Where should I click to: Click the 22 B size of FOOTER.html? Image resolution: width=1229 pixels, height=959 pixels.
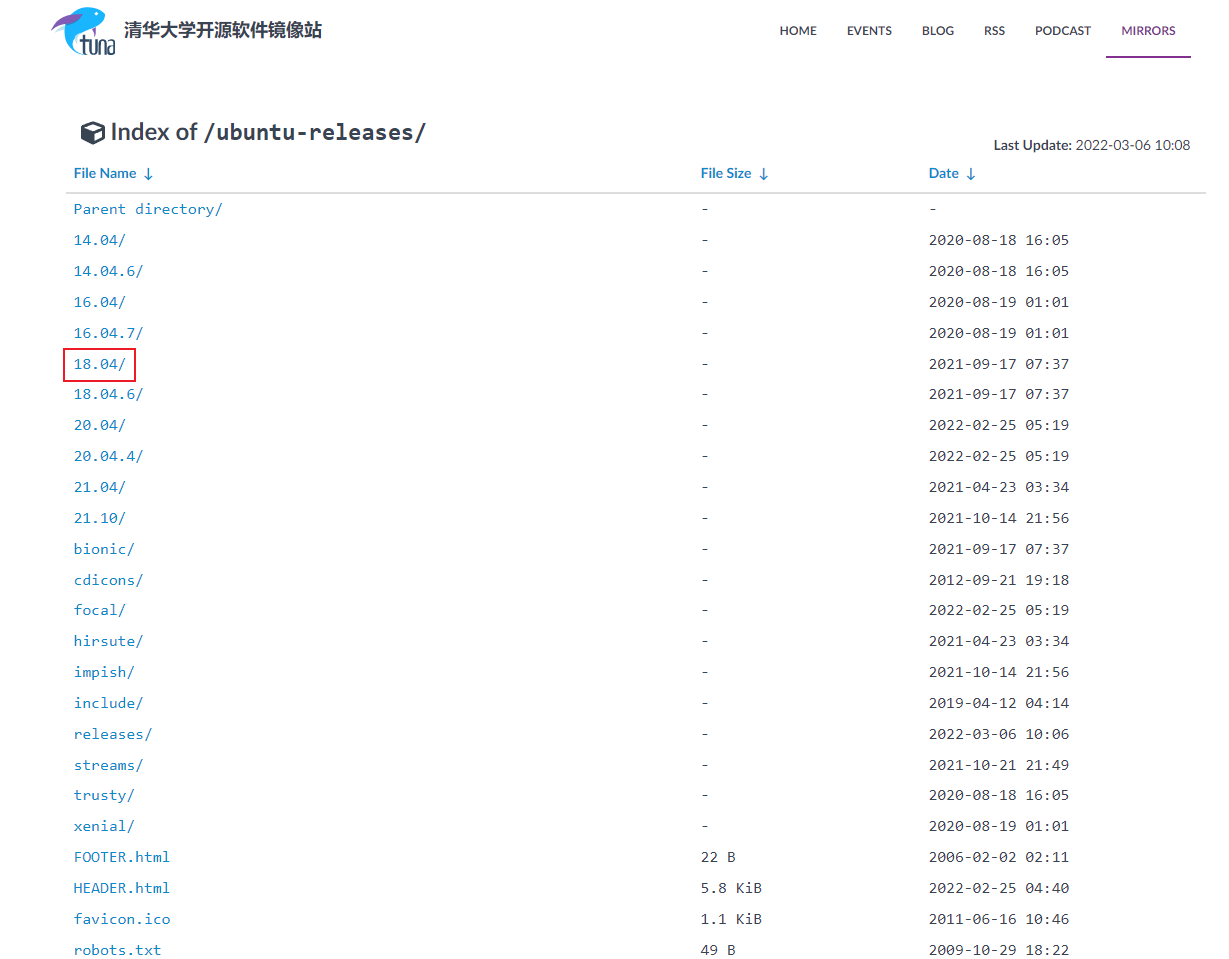click(718, 857)
